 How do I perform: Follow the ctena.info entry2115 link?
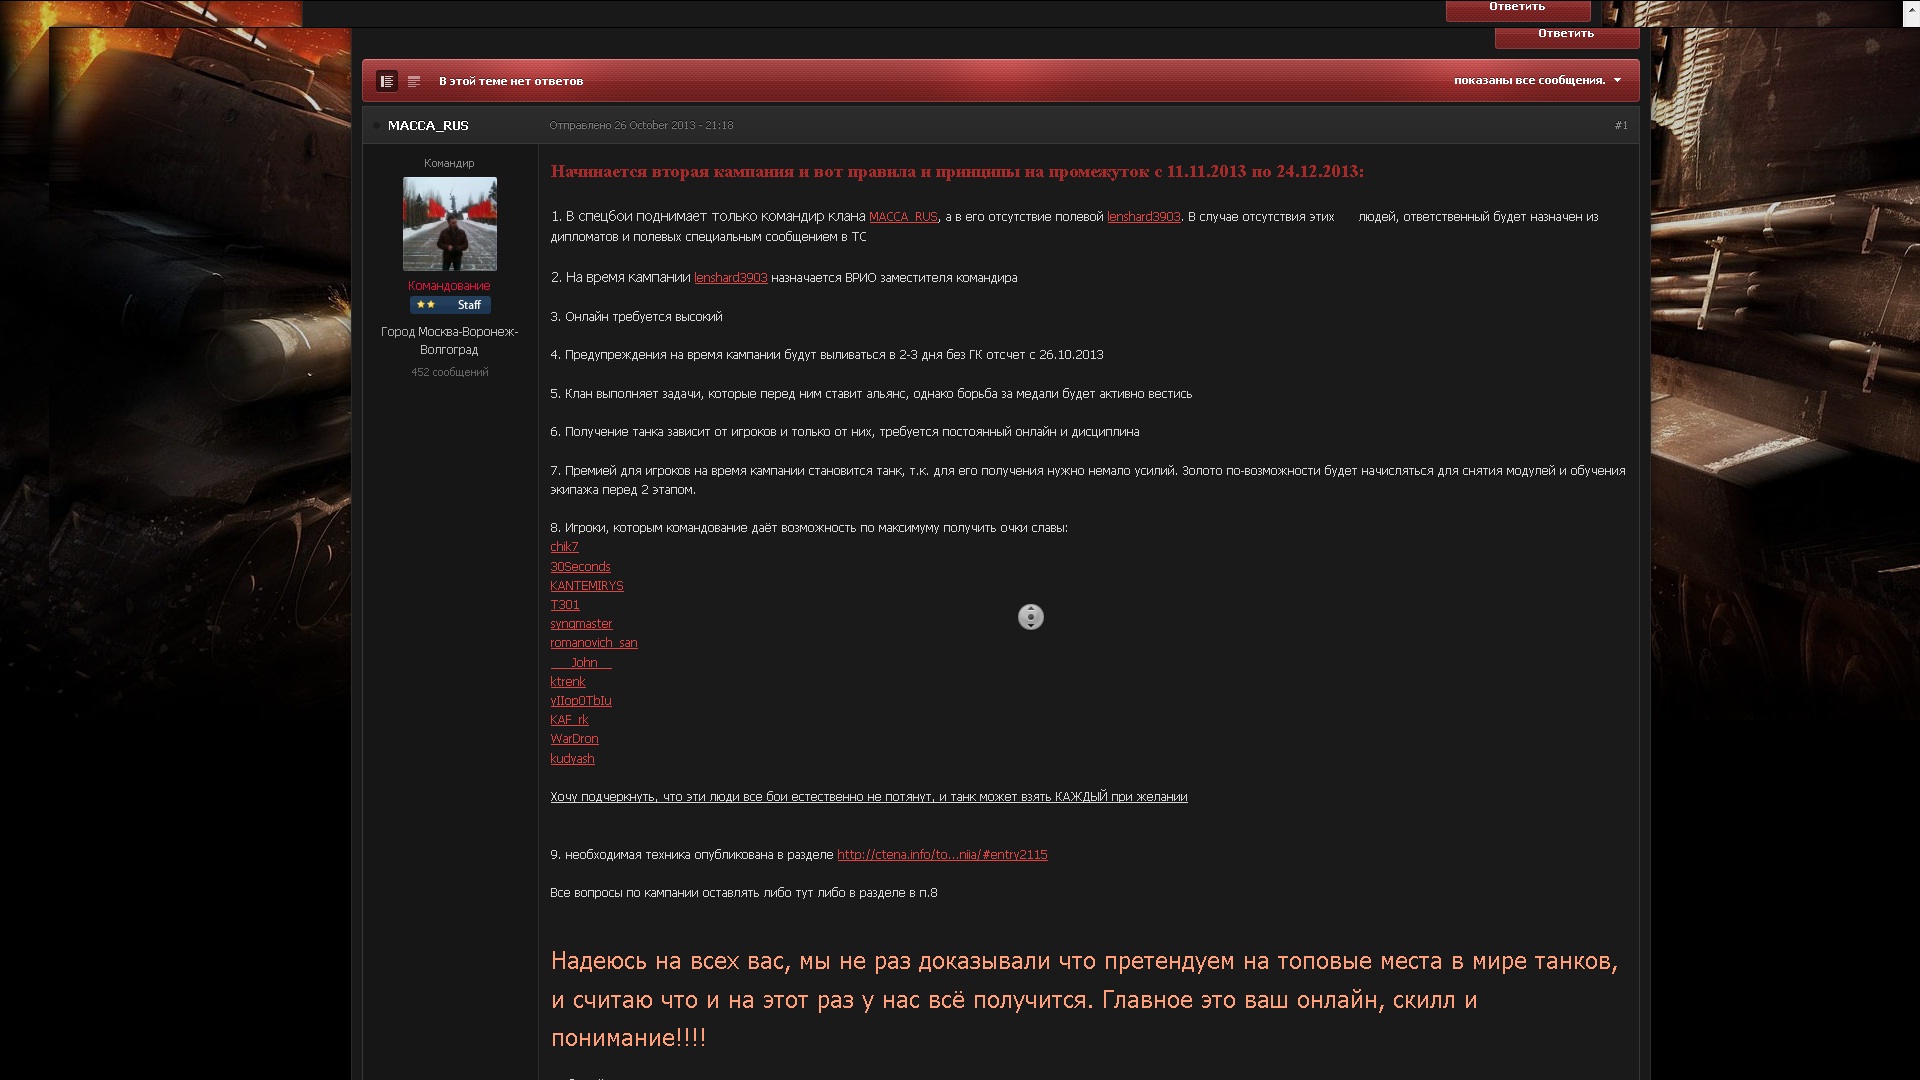click(x=941, y=855)
